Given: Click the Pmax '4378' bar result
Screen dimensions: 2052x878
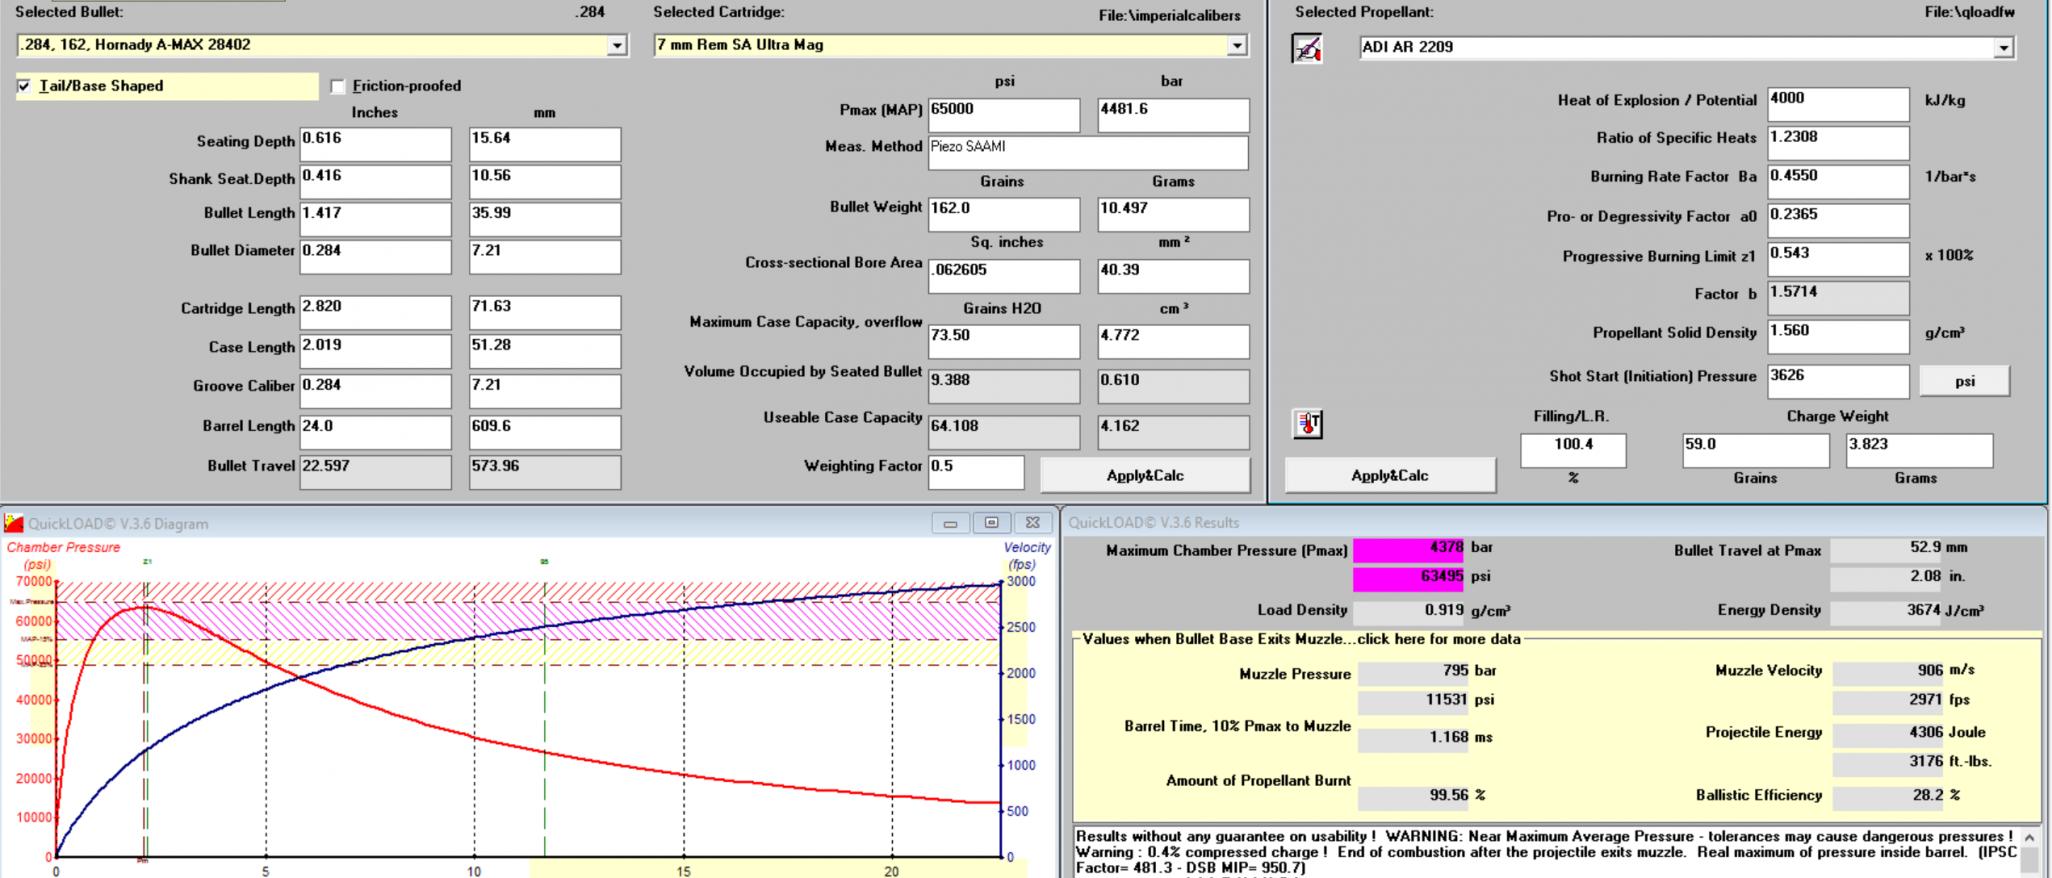Looking at the screenshot, I should tap(1408, 549).
